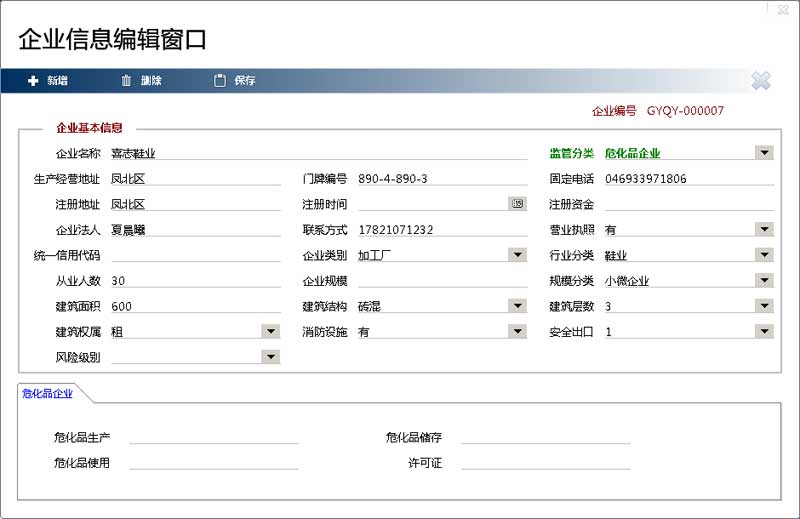The width and height of the screenshot is (800, 519).
Task: Expand the 企业类别 dropdown arrow
Action: pyautogui.click(x=517, y=254)
